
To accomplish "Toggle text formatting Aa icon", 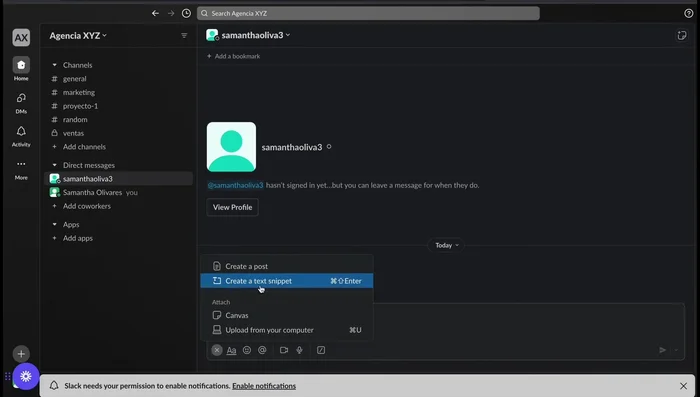I will (x=231, y=350).
